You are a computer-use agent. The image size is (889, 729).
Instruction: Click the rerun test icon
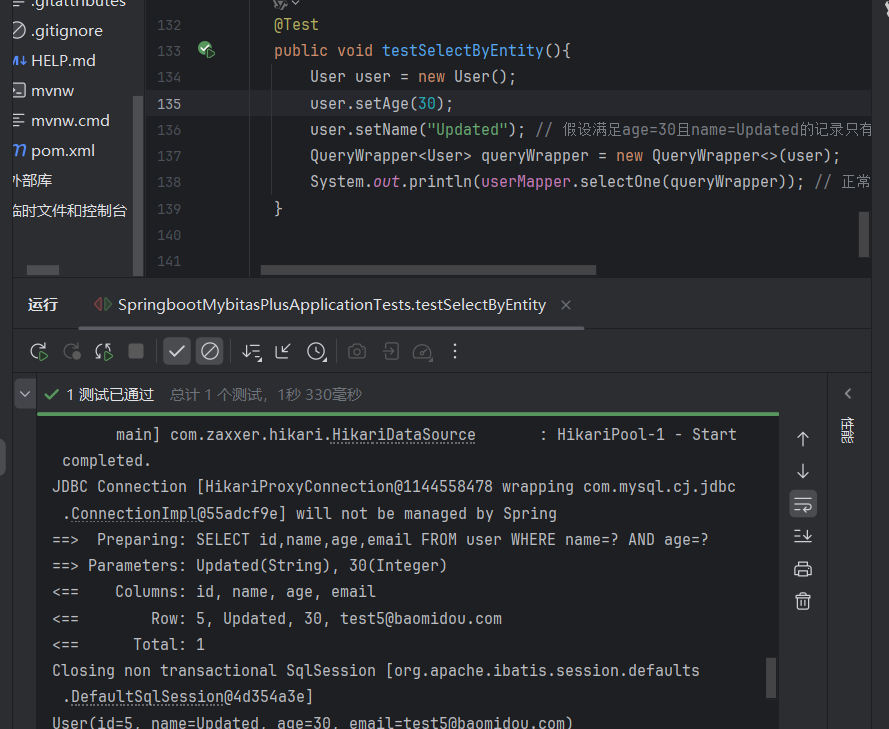(x=39, y=352)
